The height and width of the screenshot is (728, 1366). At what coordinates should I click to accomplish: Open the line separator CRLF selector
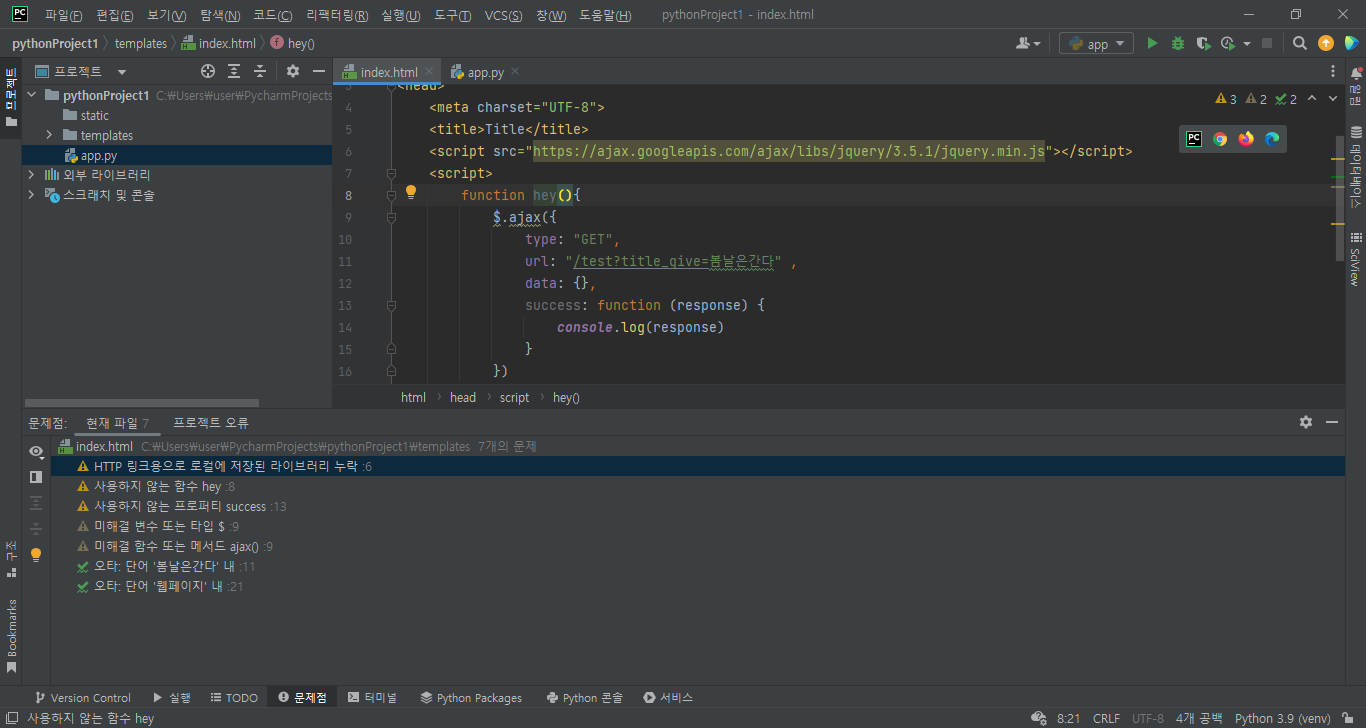[x=1106, y=718]
